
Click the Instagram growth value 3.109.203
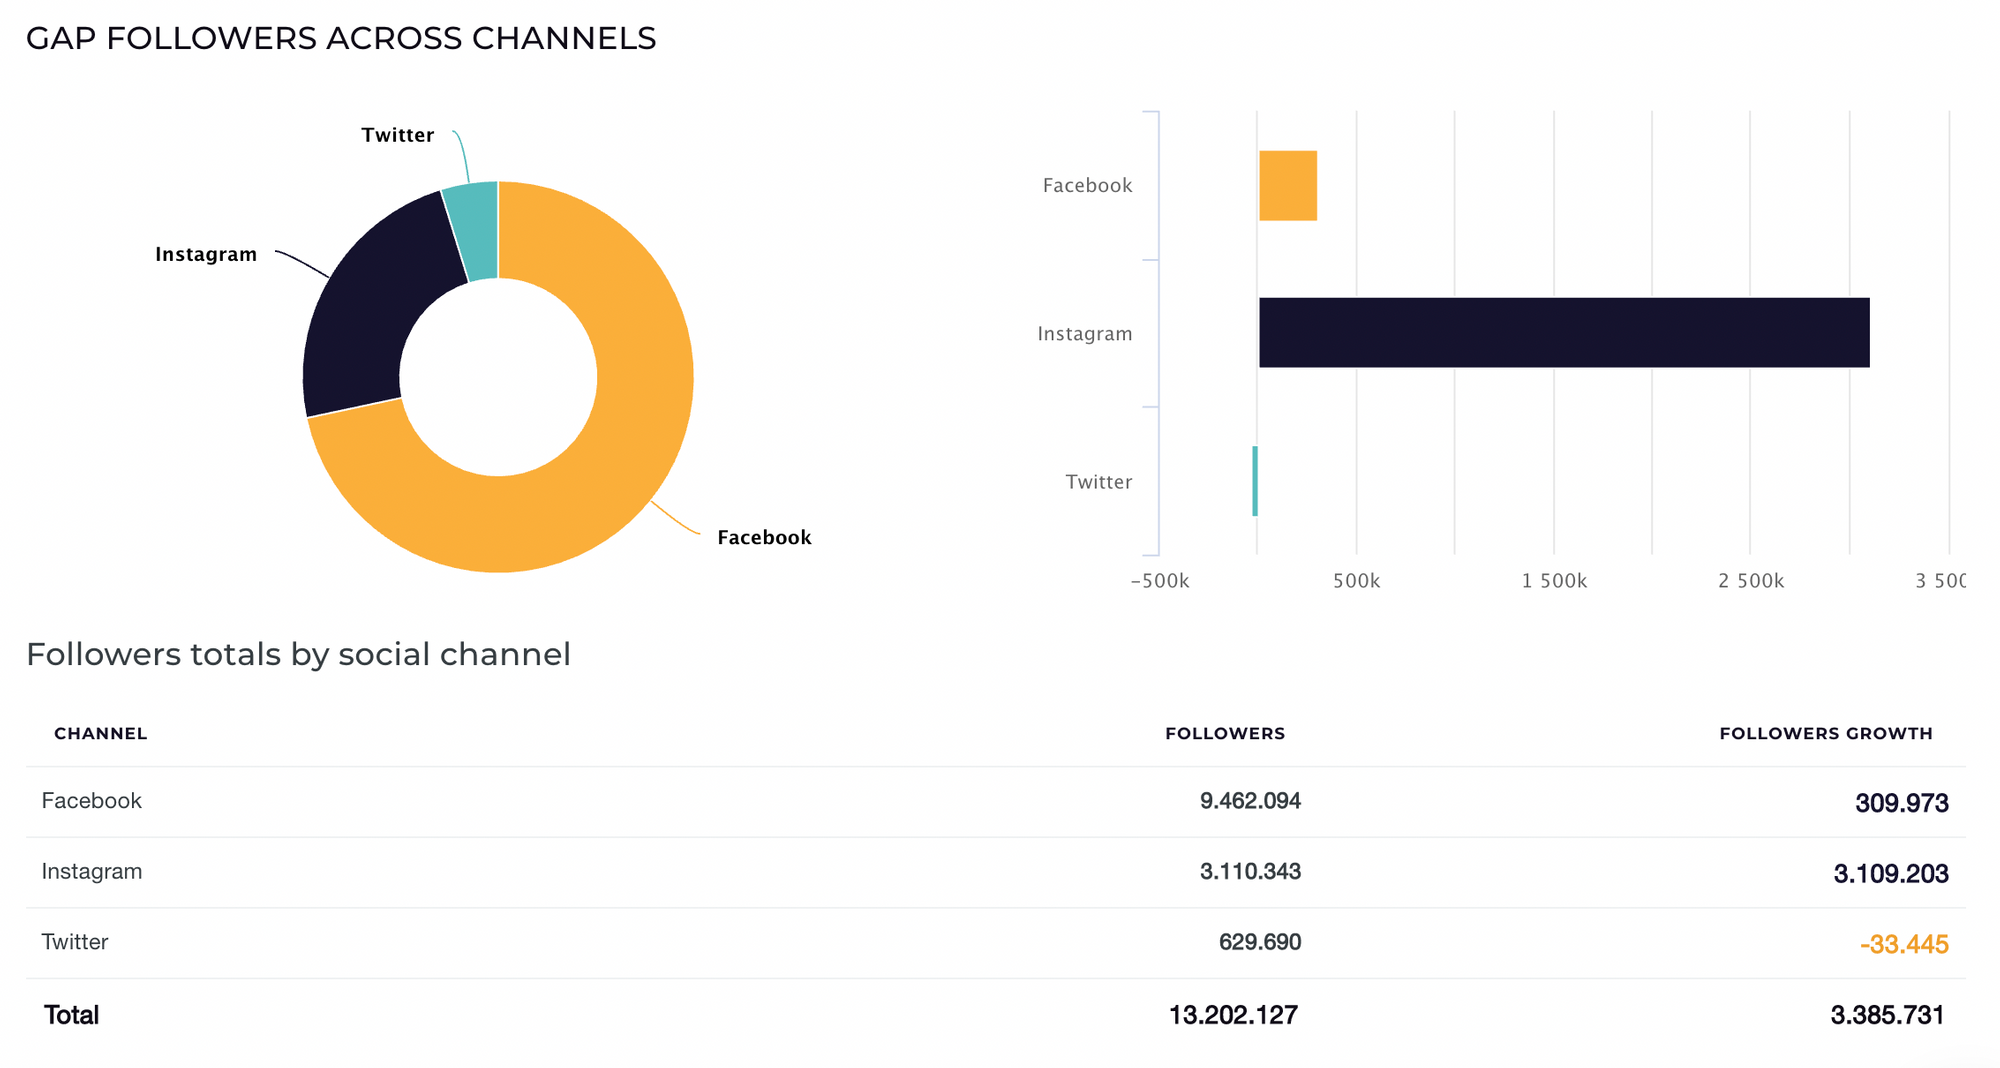coord(1891,874)
